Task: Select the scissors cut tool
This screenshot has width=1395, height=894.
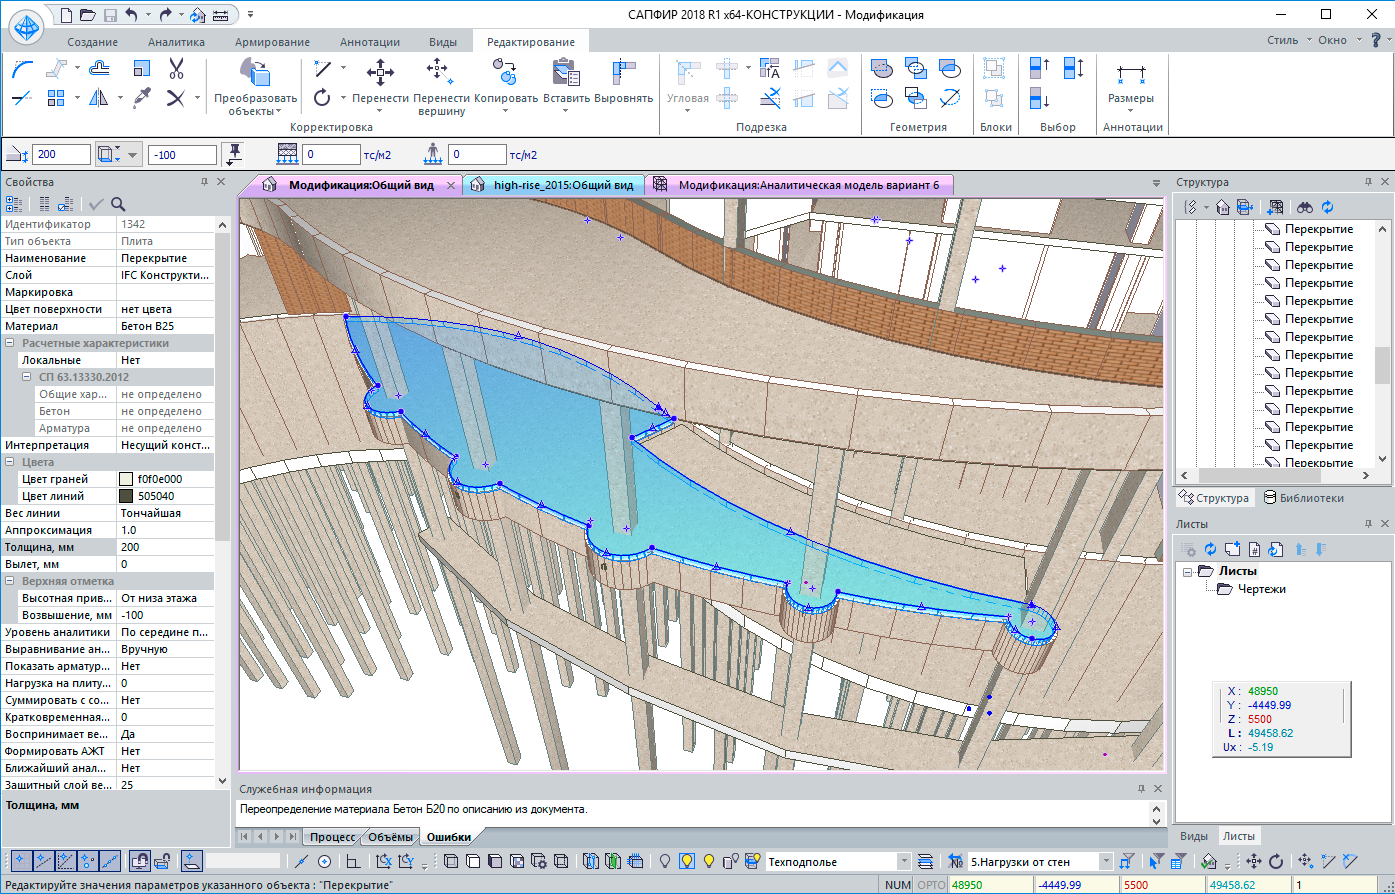Action: click(x=176, y=69)
